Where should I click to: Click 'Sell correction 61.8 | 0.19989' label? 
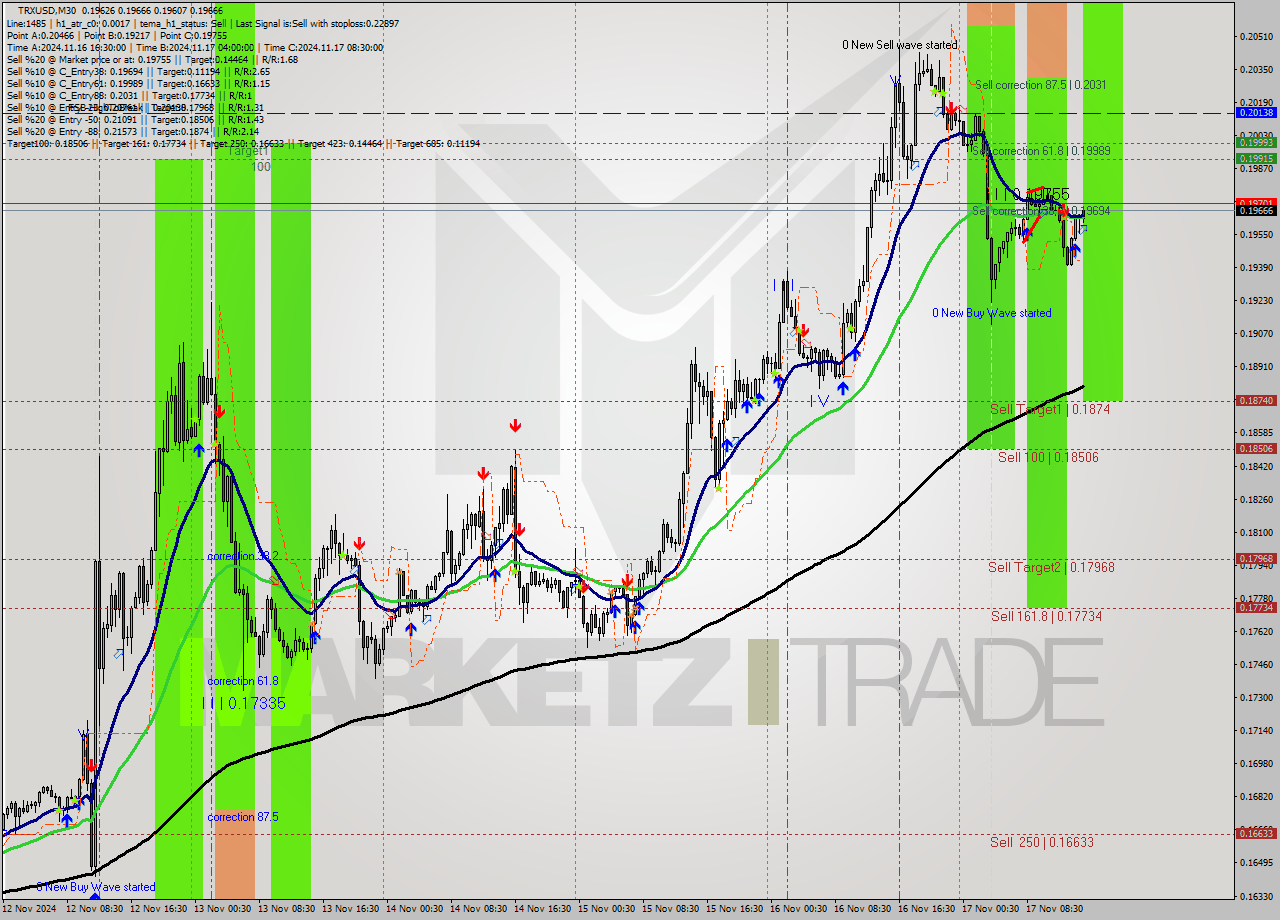coord(1041,150)
